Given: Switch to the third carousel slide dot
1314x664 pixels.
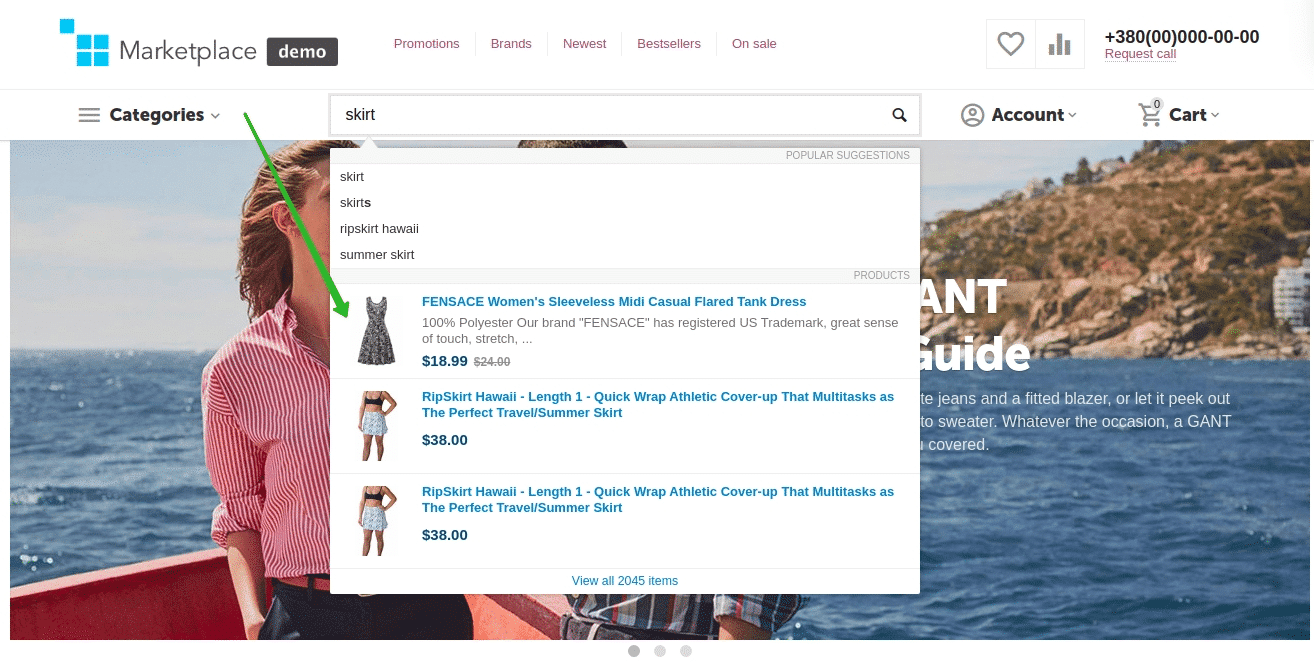Looking at the screenshot, I should [686, 651].
